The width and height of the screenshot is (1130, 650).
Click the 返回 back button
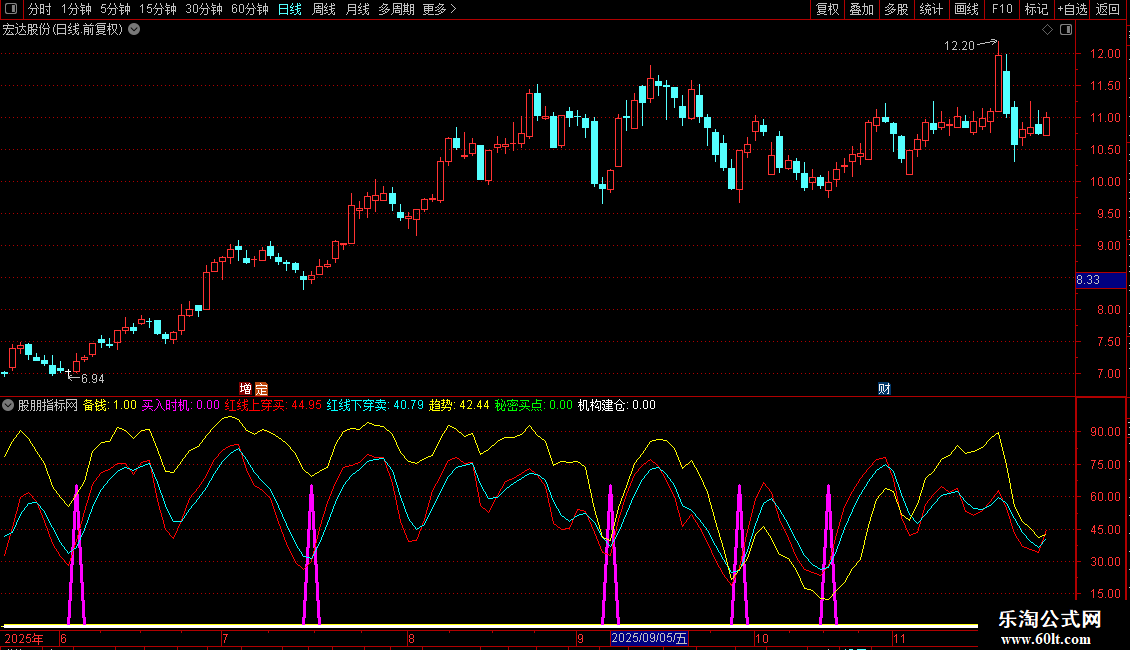(1108, 10)
